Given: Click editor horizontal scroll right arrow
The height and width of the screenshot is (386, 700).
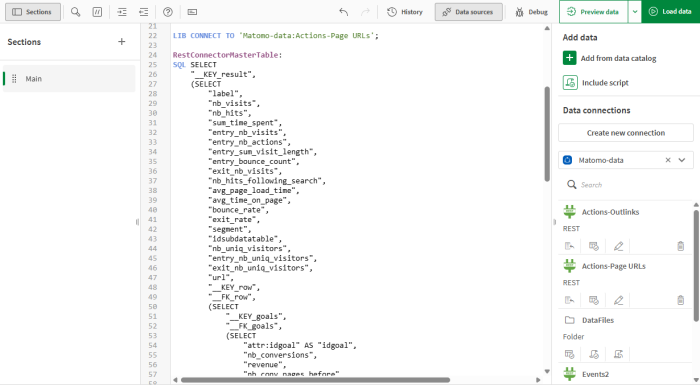Looking at the screenshot, I should [538, 380].
